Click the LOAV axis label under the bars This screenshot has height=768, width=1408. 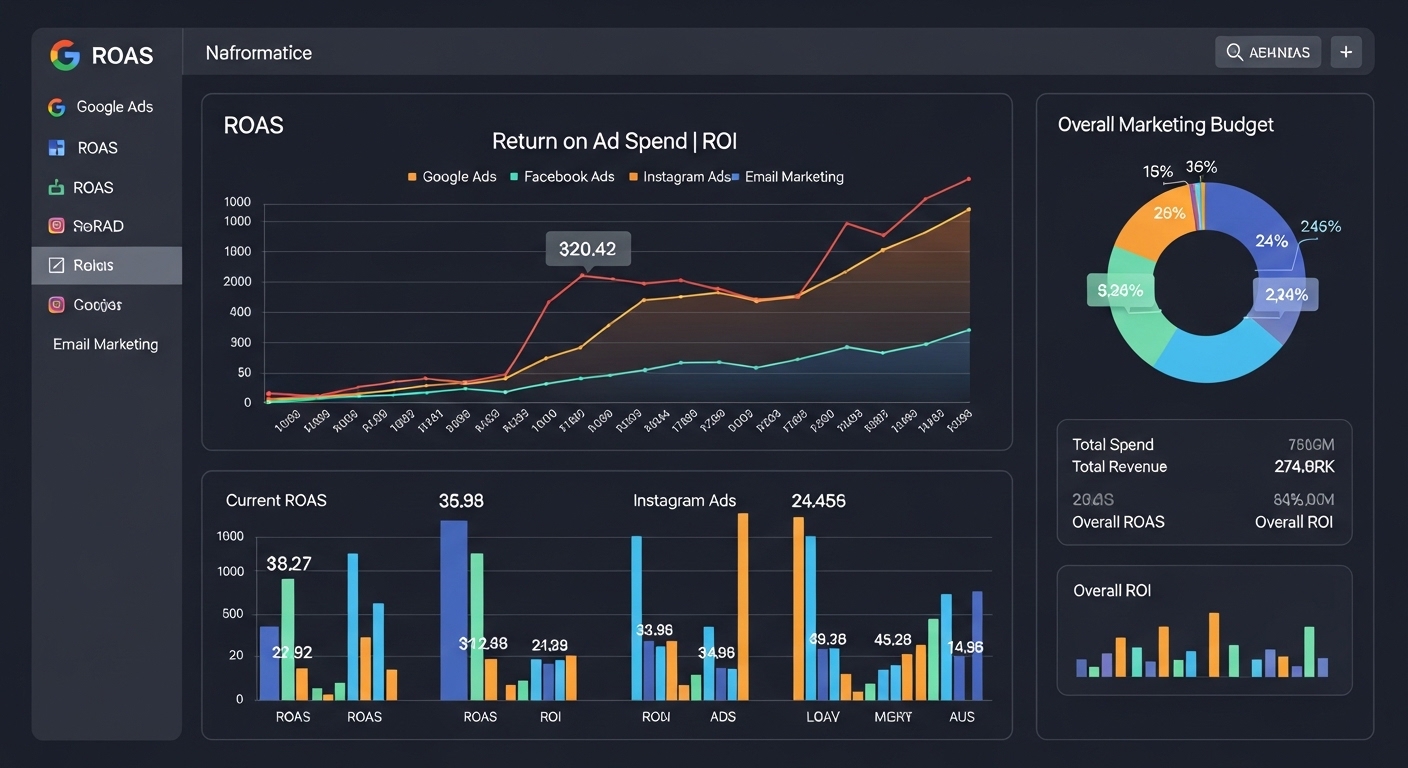[x=823, y=717]
